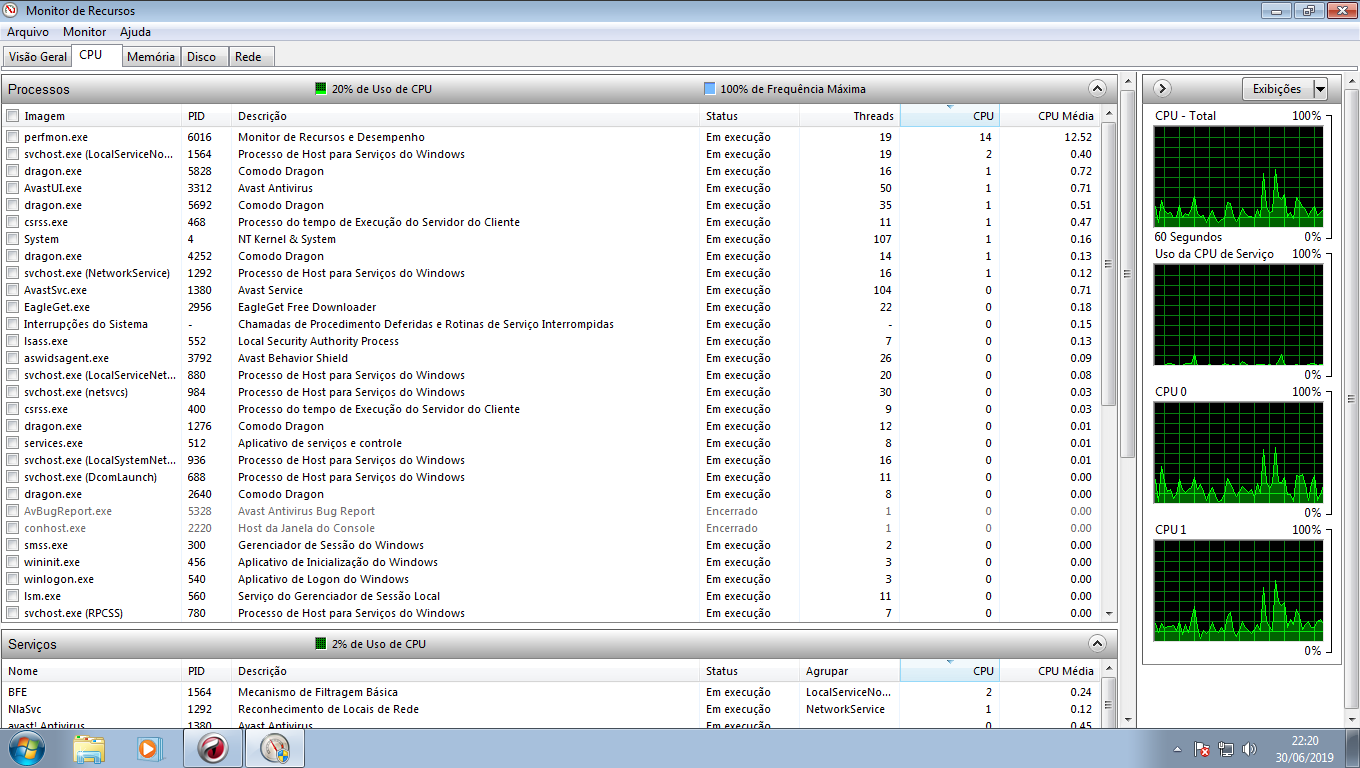The image size is (1360, 768).
Task: Show hidden tray icons arrow
Action: pyautogui.click(x=1178, y=749)
